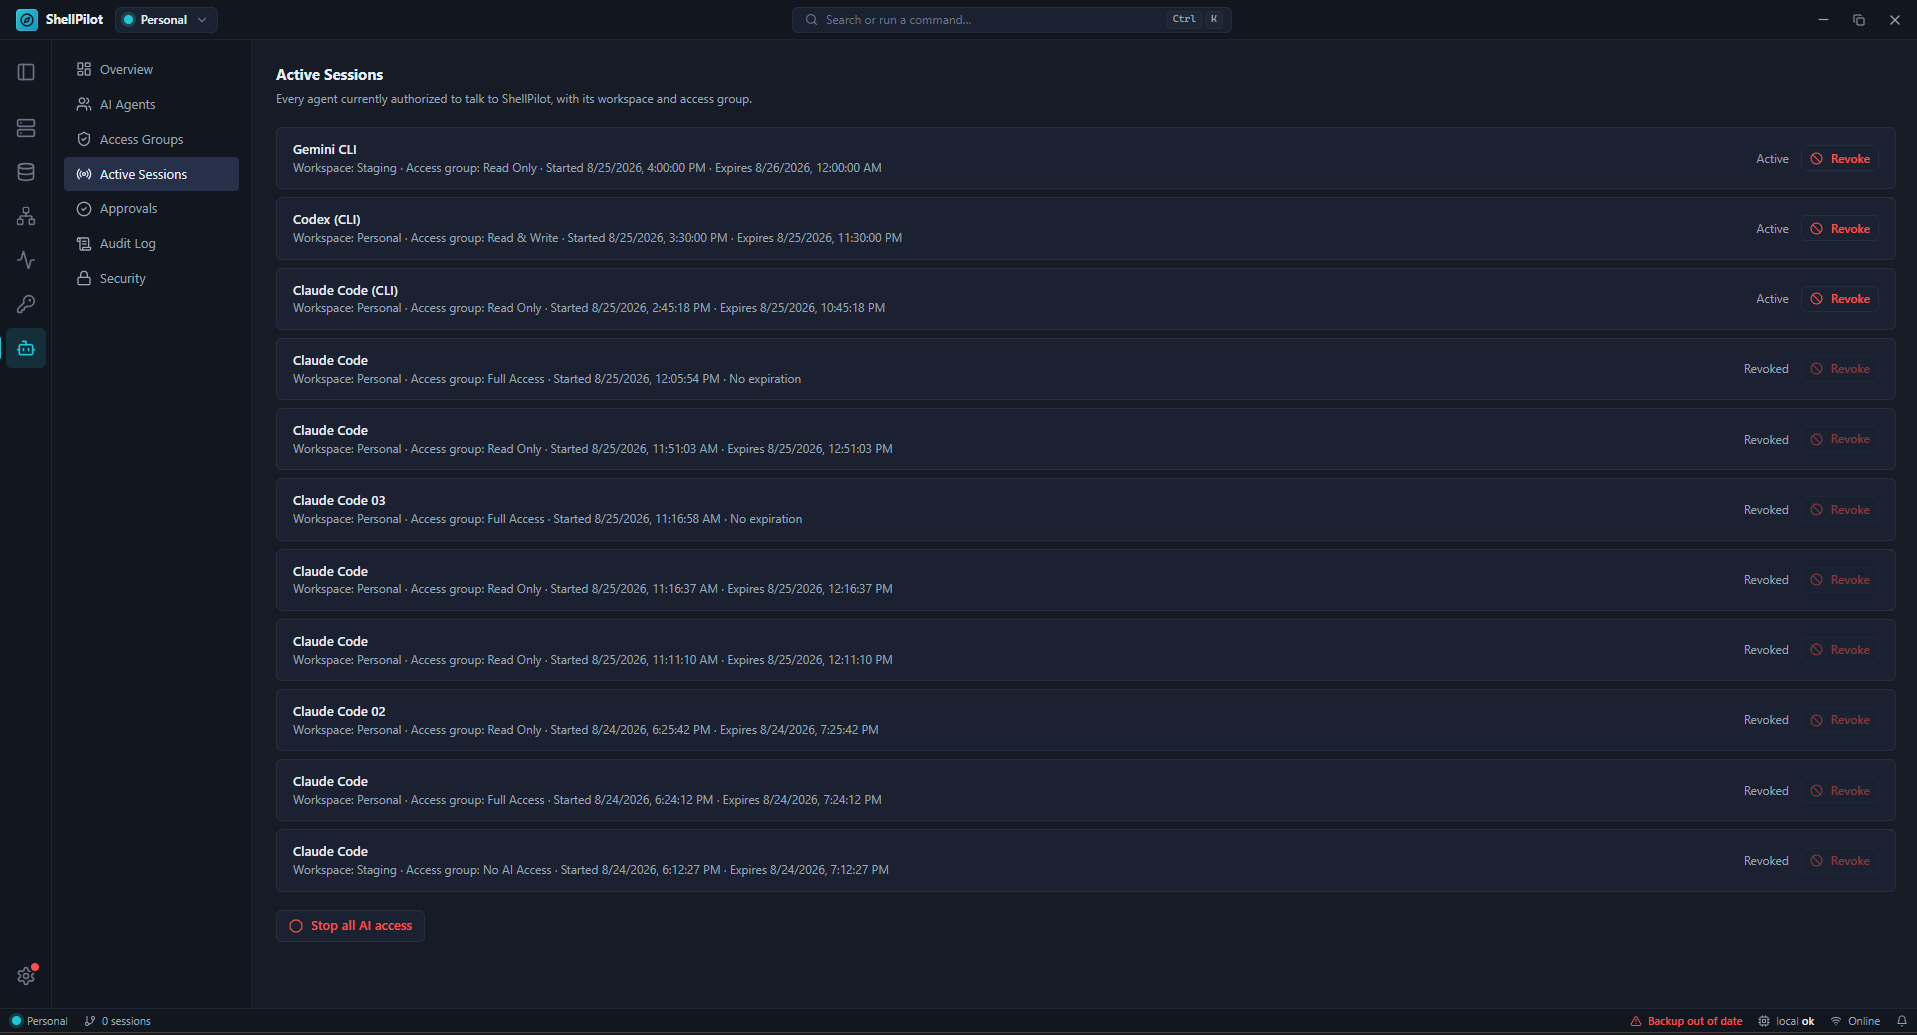1917x1035 pixels.
Task: Open the network topology icon in rail
Action: 26,216
